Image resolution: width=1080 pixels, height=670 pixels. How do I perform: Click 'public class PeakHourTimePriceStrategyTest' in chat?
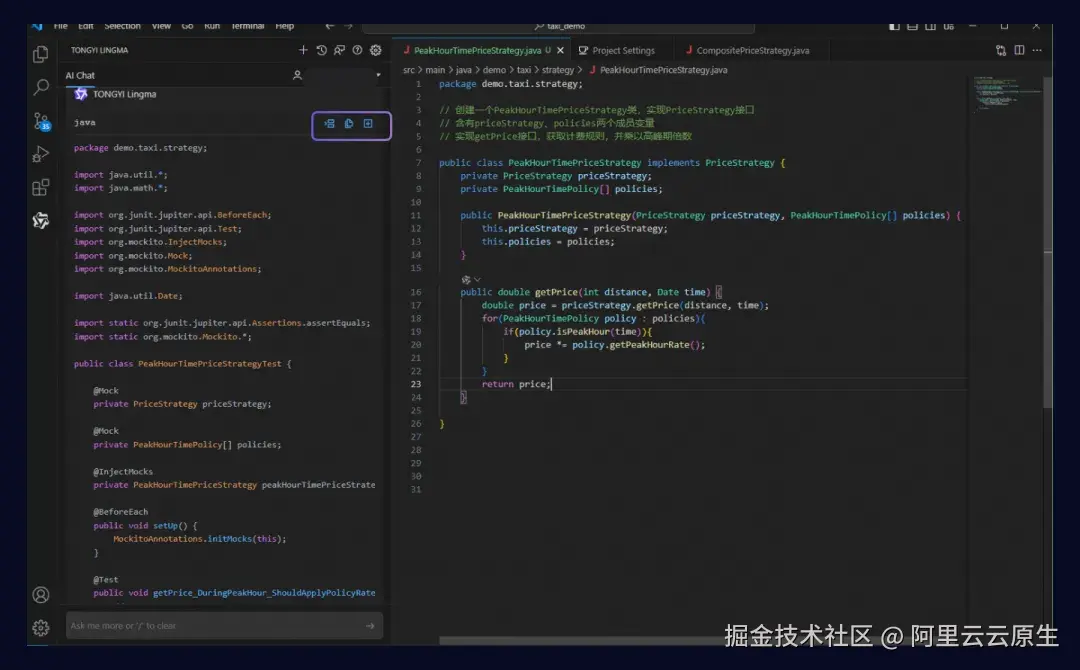(x=177, y=364)
